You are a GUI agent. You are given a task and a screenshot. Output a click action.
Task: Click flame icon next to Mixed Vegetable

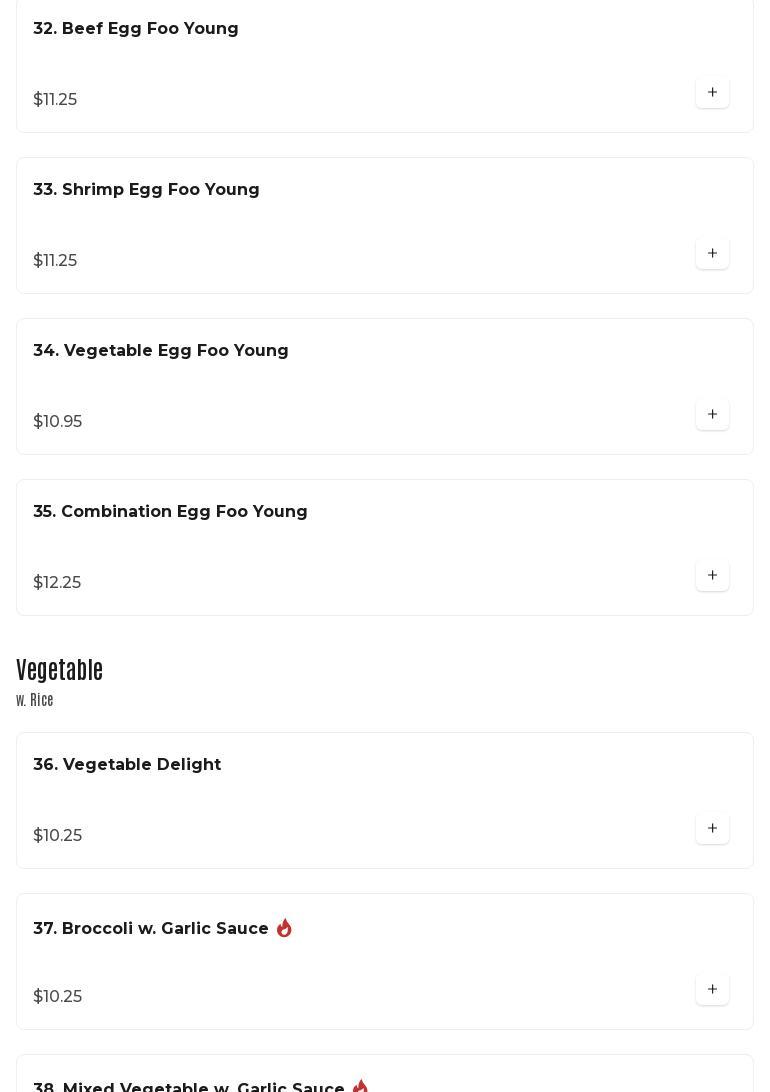[360, 1086]
